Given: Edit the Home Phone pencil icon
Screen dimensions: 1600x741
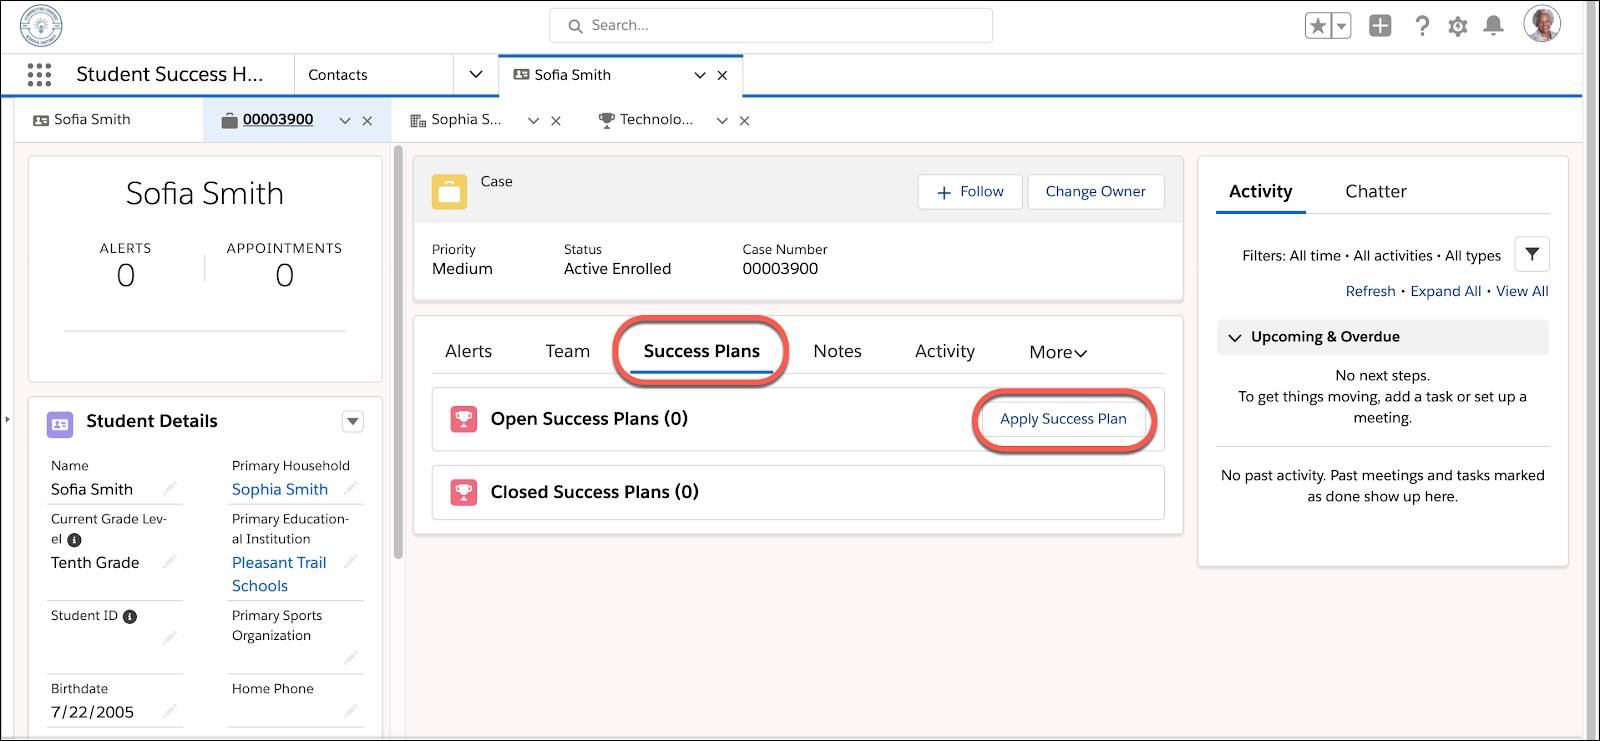Looking at the screenshot, I should [x=351, y=711].
